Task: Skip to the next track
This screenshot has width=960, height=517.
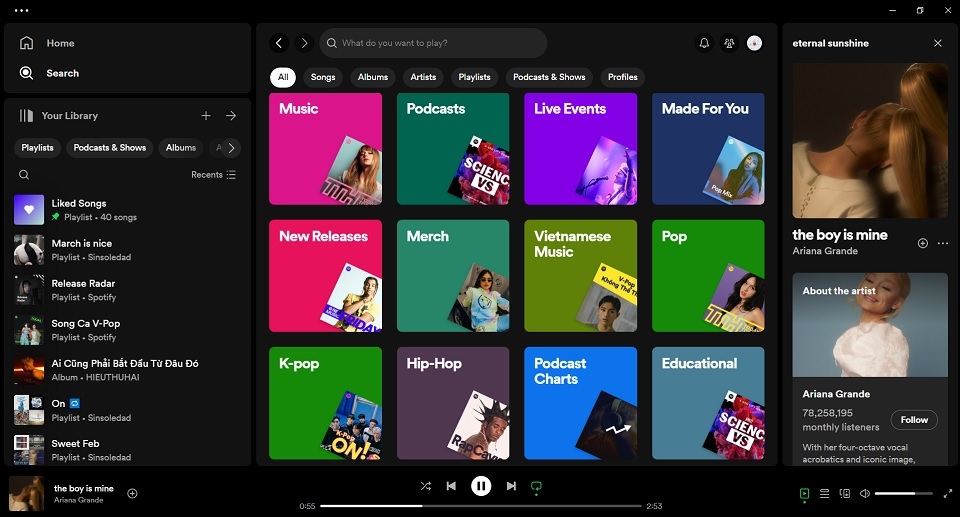Action: tap(511, 486)
